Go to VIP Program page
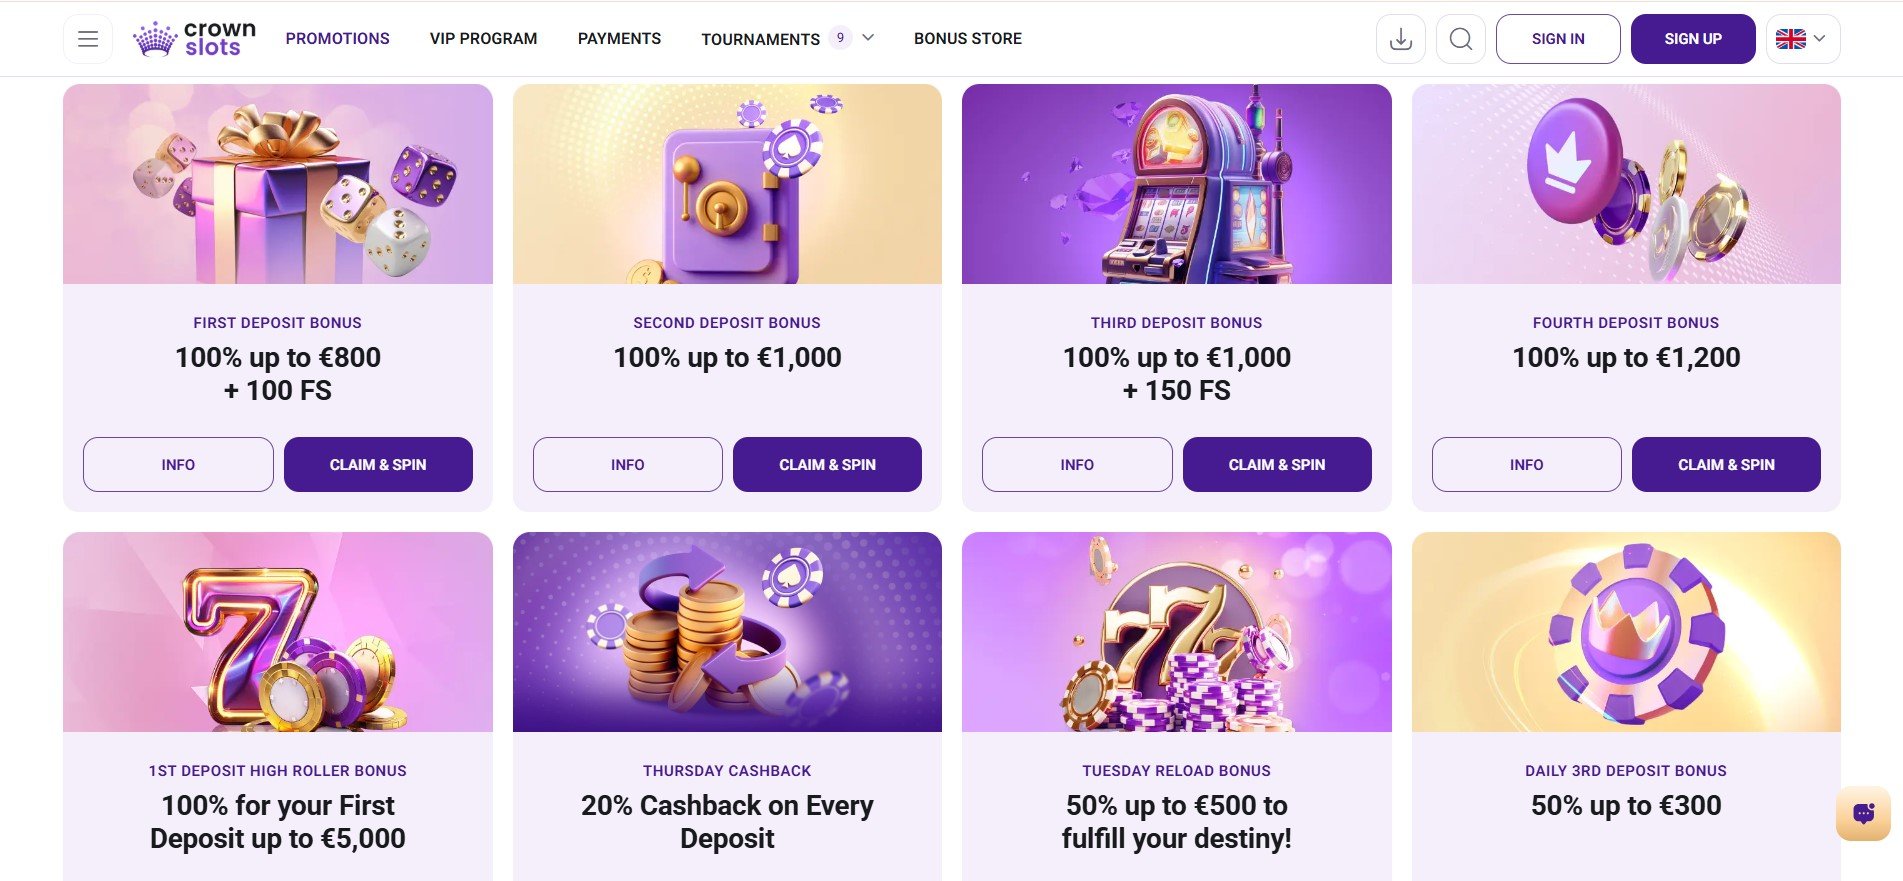Screen dimensions: 1903x881 pos(484,39)
